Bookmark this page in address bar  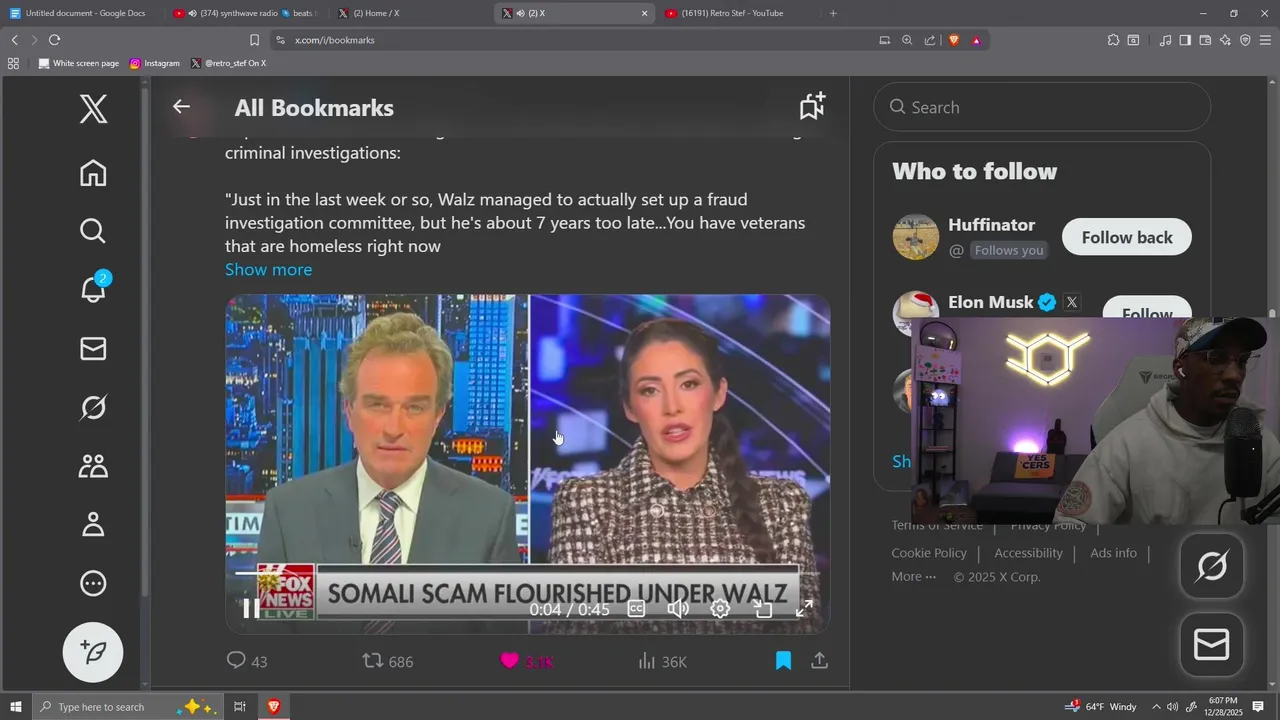[254, 40]
